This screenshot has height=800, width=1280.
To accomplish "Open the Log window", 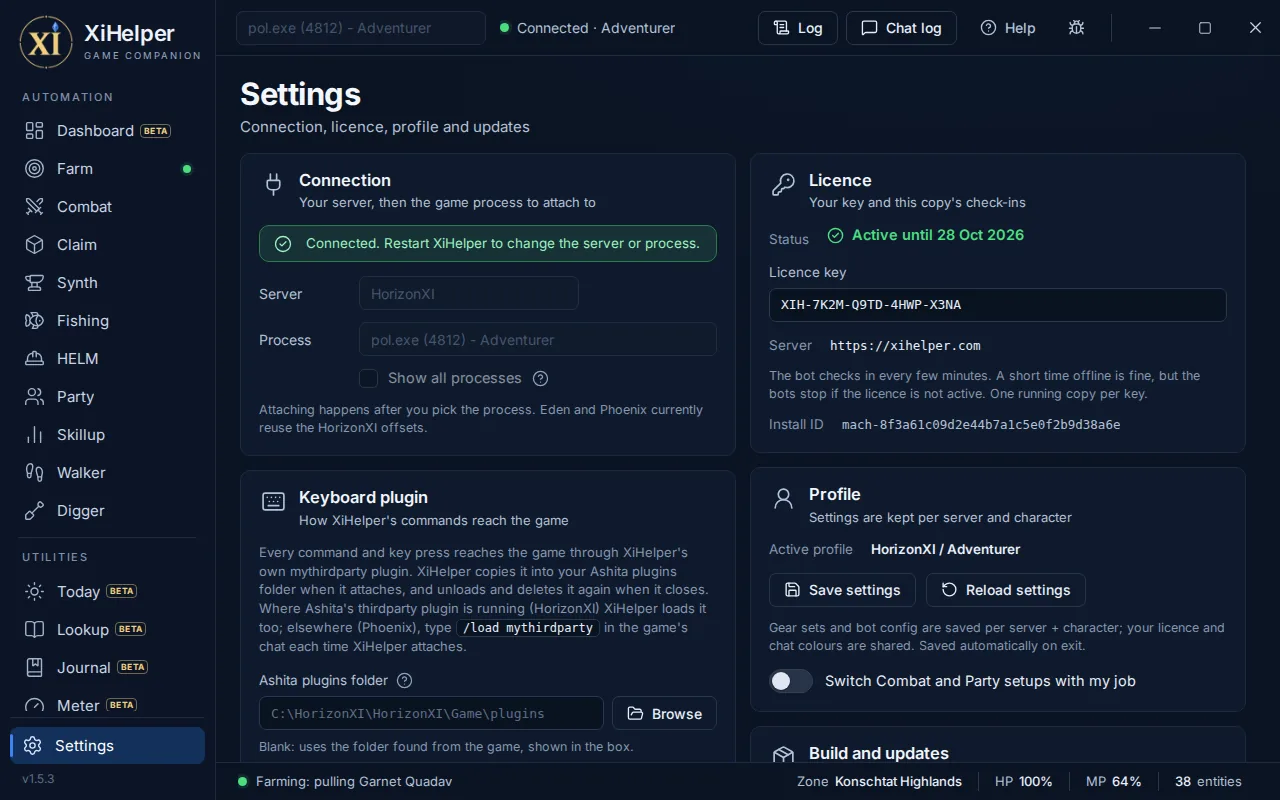I will click(x=797, y=28).
